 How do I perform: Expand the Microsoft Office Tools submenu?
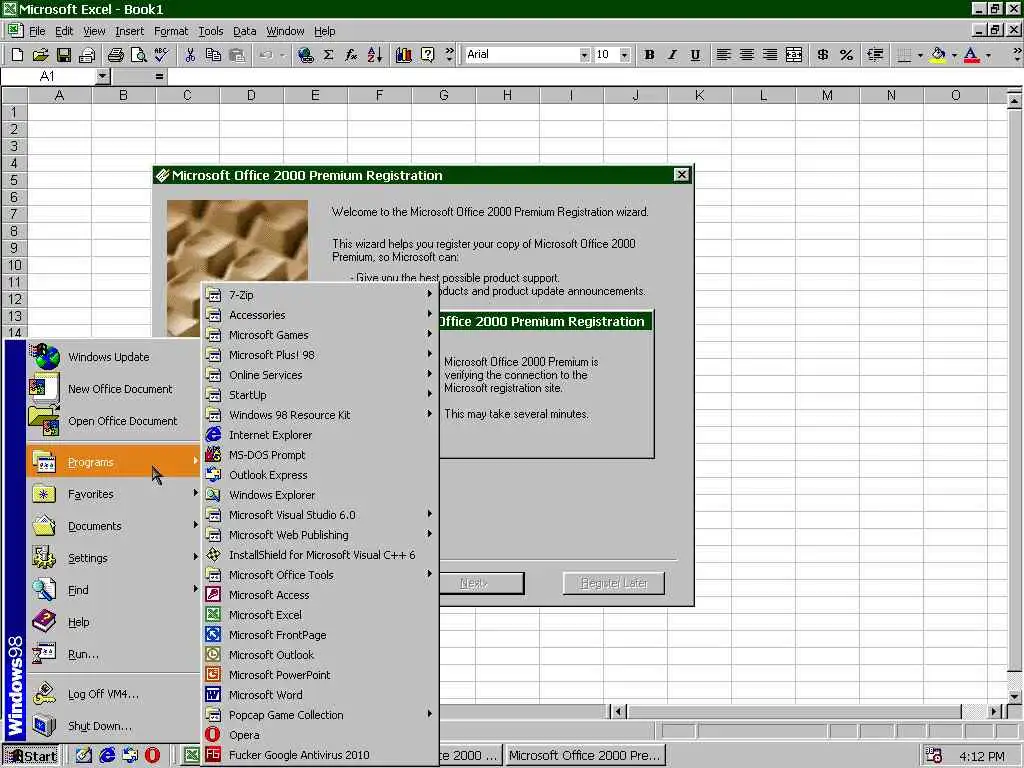[319, 575]
